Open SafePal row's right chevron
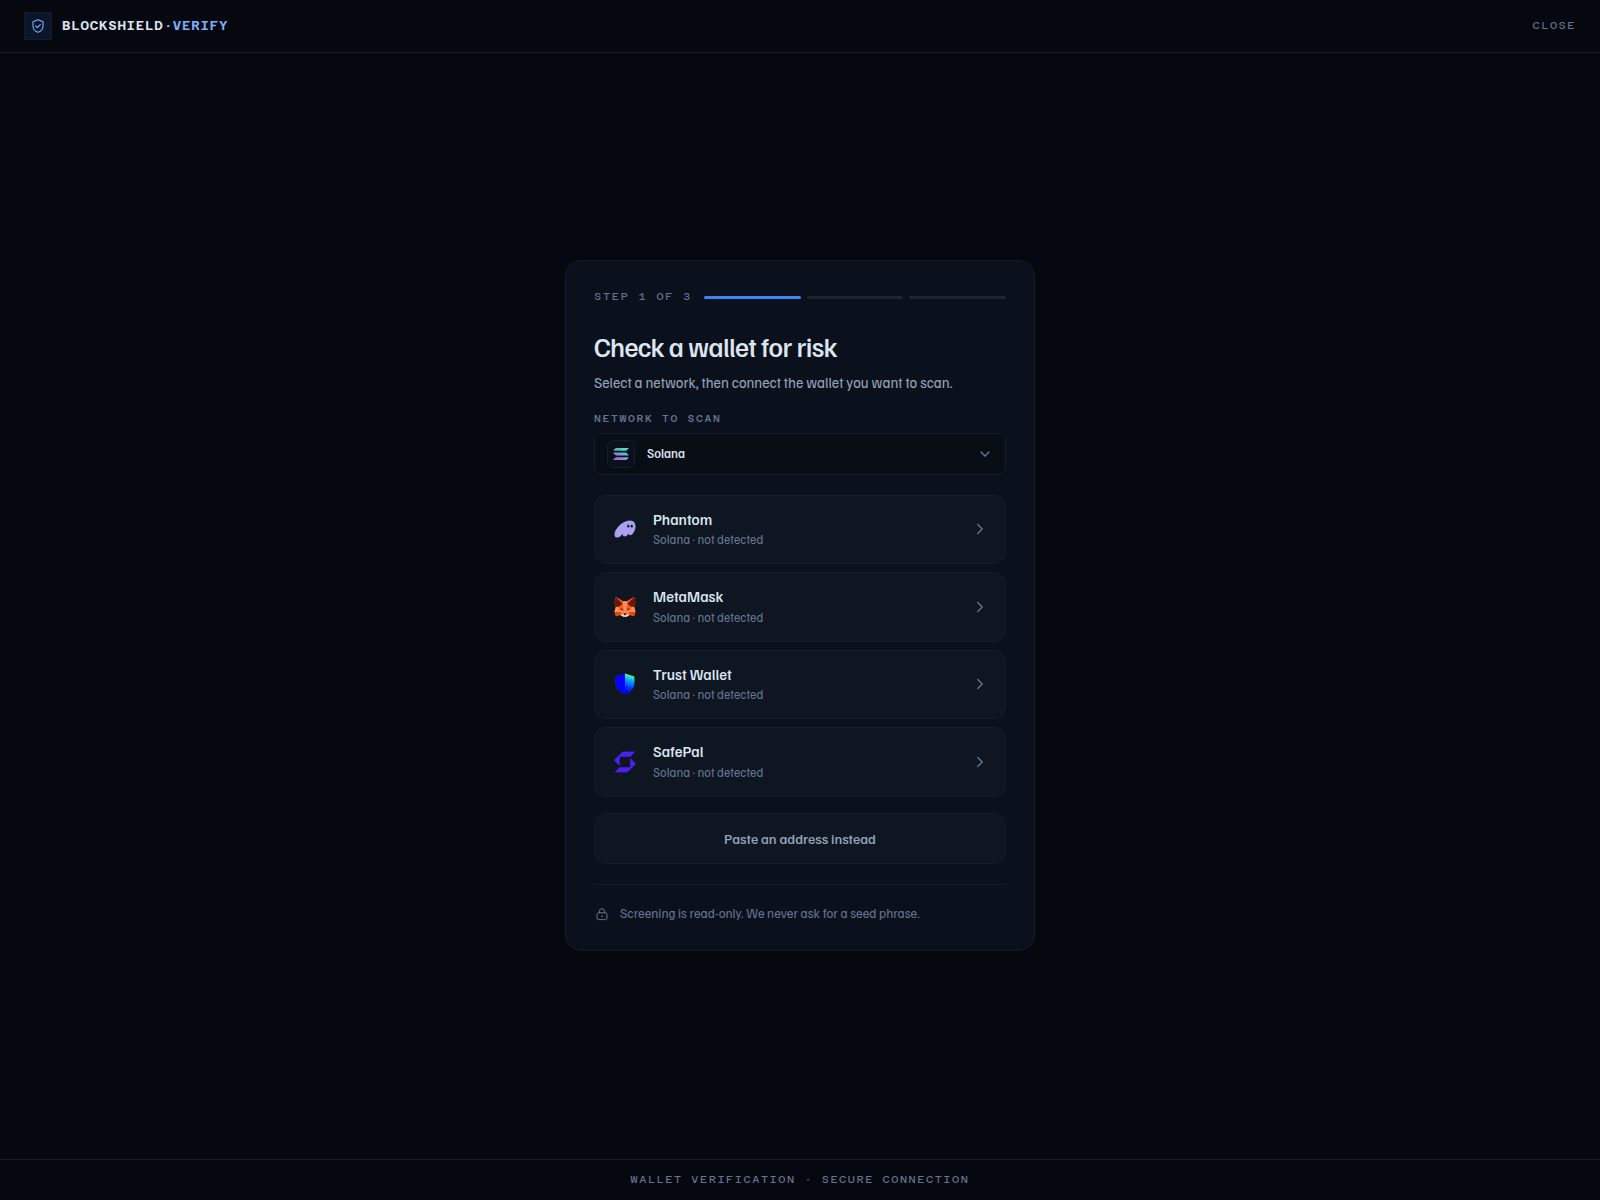This screenshot has height=1200, width=1600. point(980,762)
